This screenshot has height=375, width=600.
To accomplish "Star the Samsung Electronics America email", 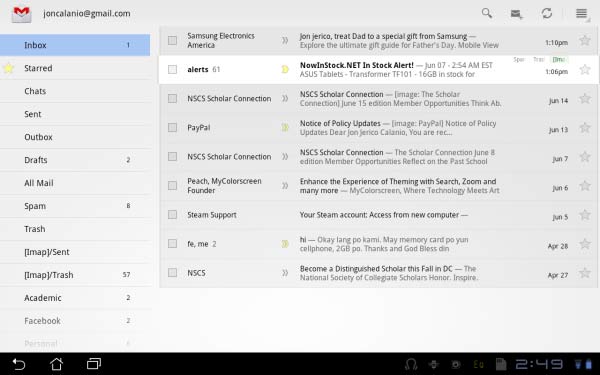I will pyautogui.click(x=585, y=40).
